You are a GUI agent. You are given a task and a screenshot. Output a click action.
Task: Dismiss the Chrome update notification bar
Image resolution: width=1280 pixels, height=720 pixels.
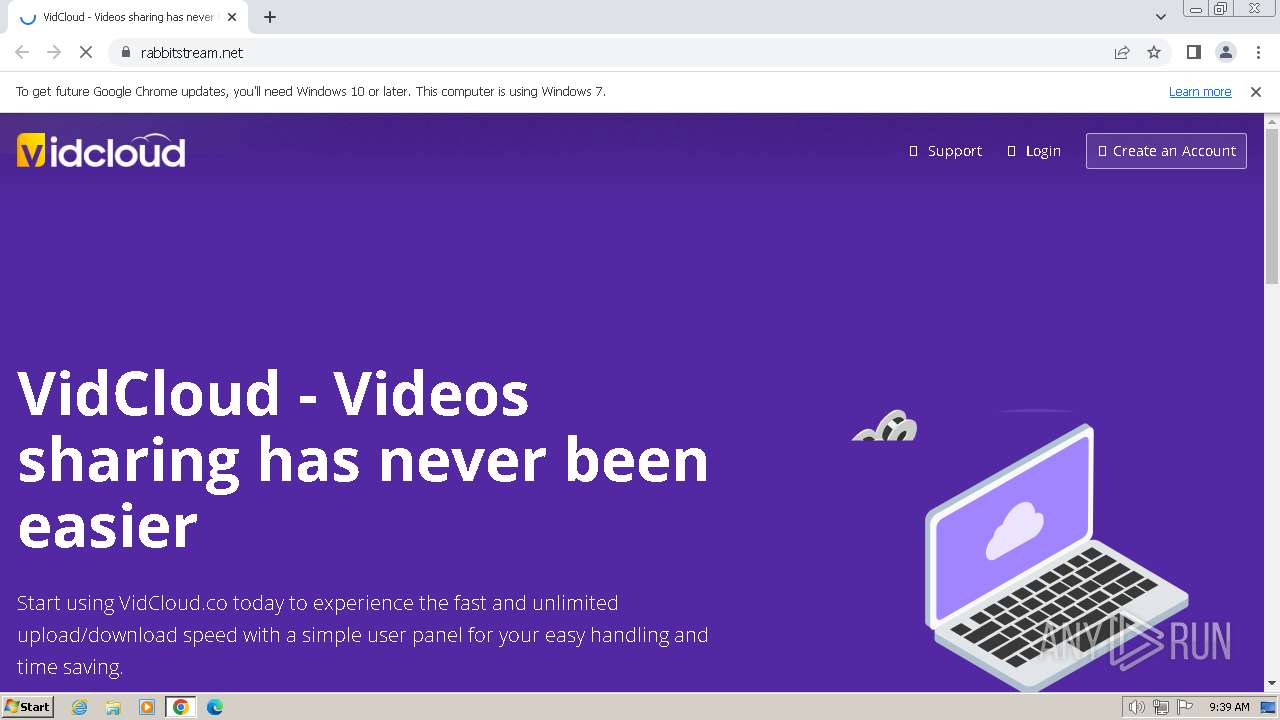tap(1256, 92)
